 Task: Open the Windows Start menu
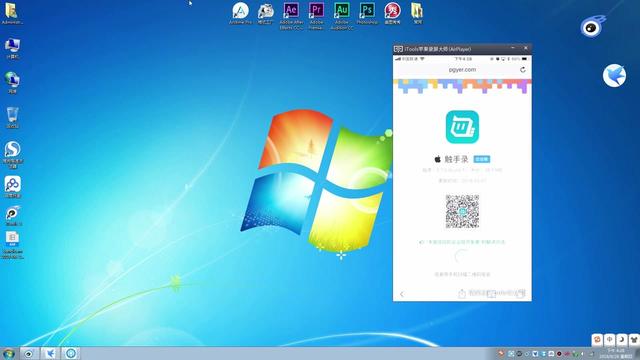9,353
